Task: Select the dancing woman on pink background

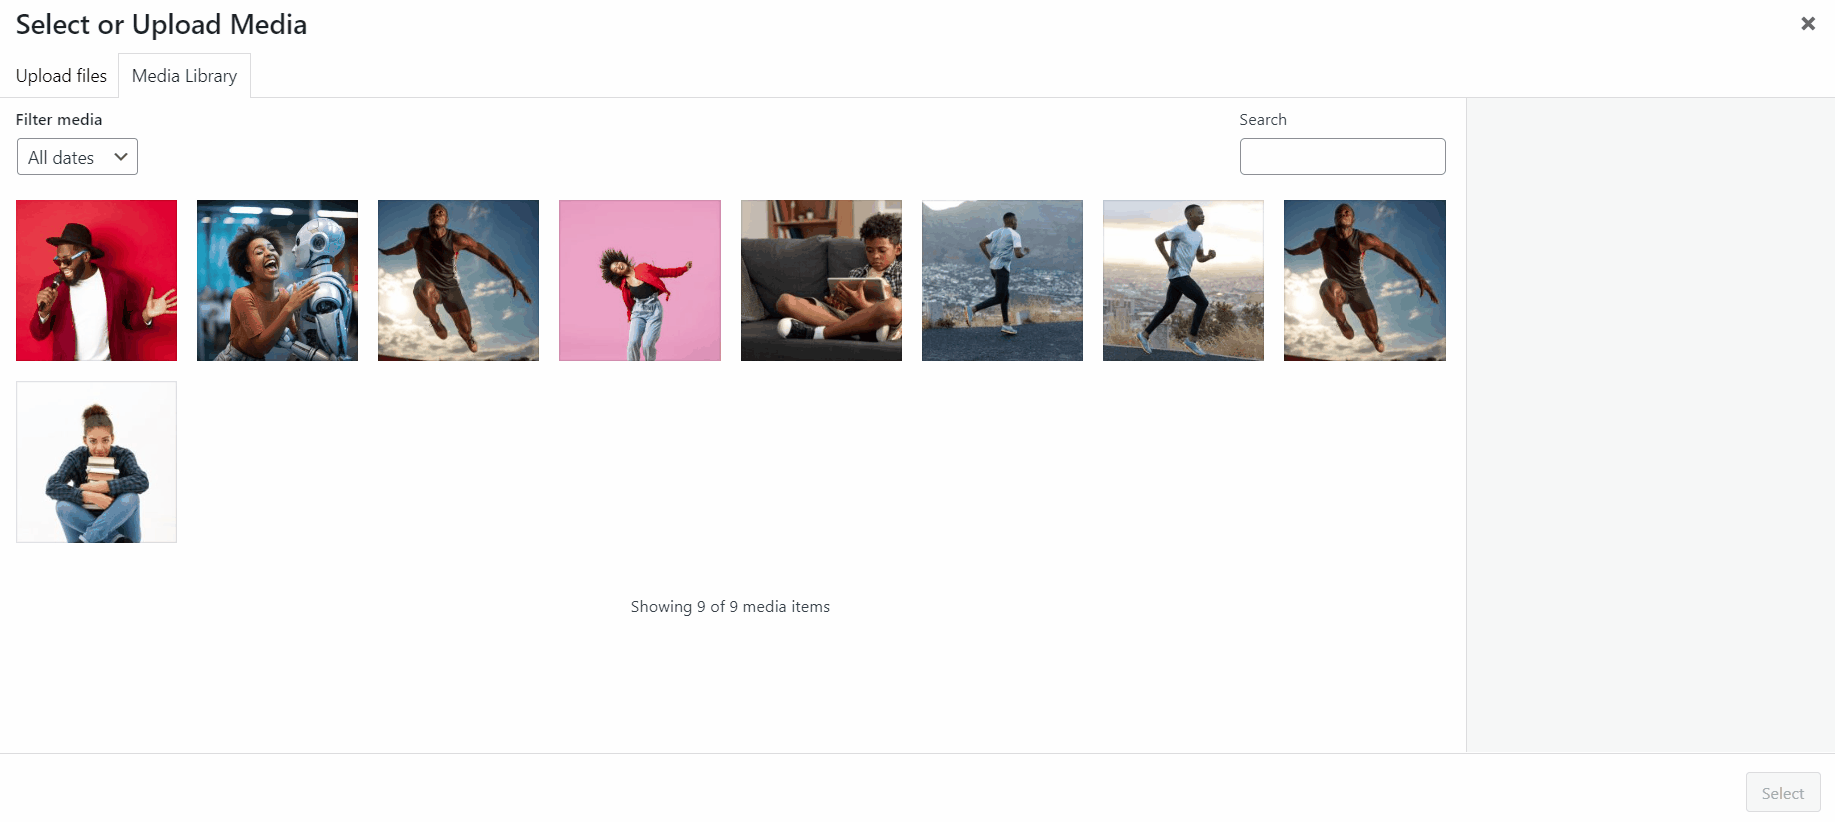Action: click(639, 280)
